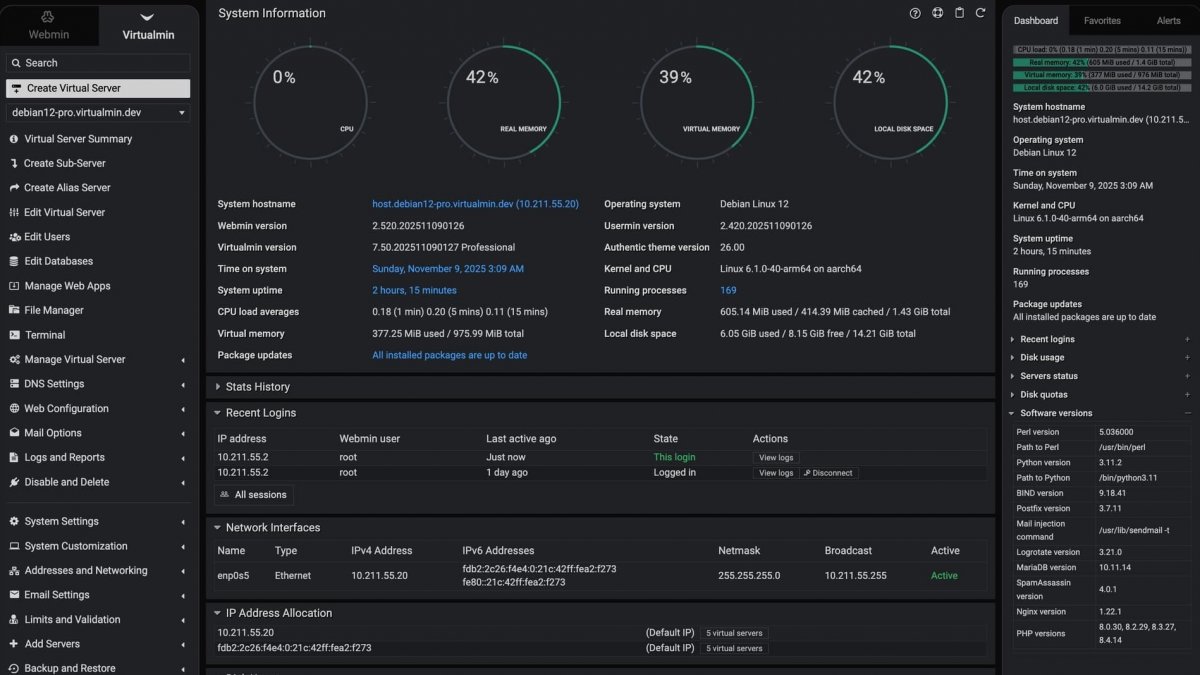Click the refresh icon in System Information header
This screenshot has width=1200, height=675.
[980, 13]
